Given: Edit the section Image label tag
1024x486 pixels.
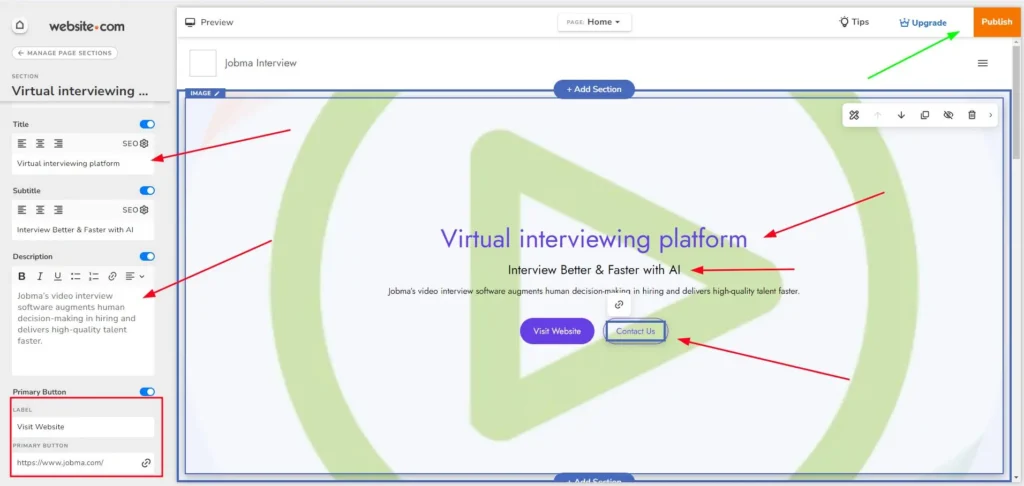Looking at the screenshot, I should tap(206, 93).
